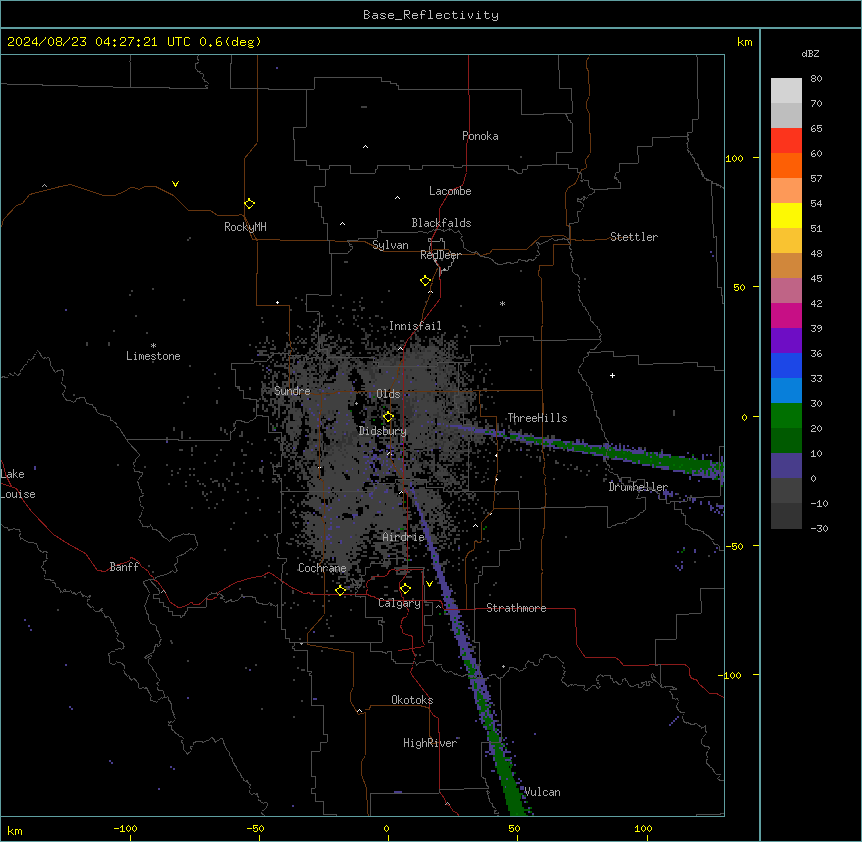Pick the bright green 20-30 dBZ legend swatch
This screenshot has height=842, width=862.
point(786,416)
